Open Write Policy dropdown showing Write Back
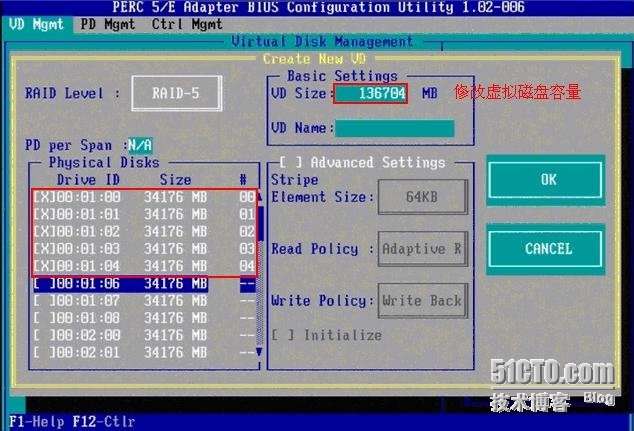Image resolution: width=634 pixels, height=431 pixels. (x=423, y=301)
